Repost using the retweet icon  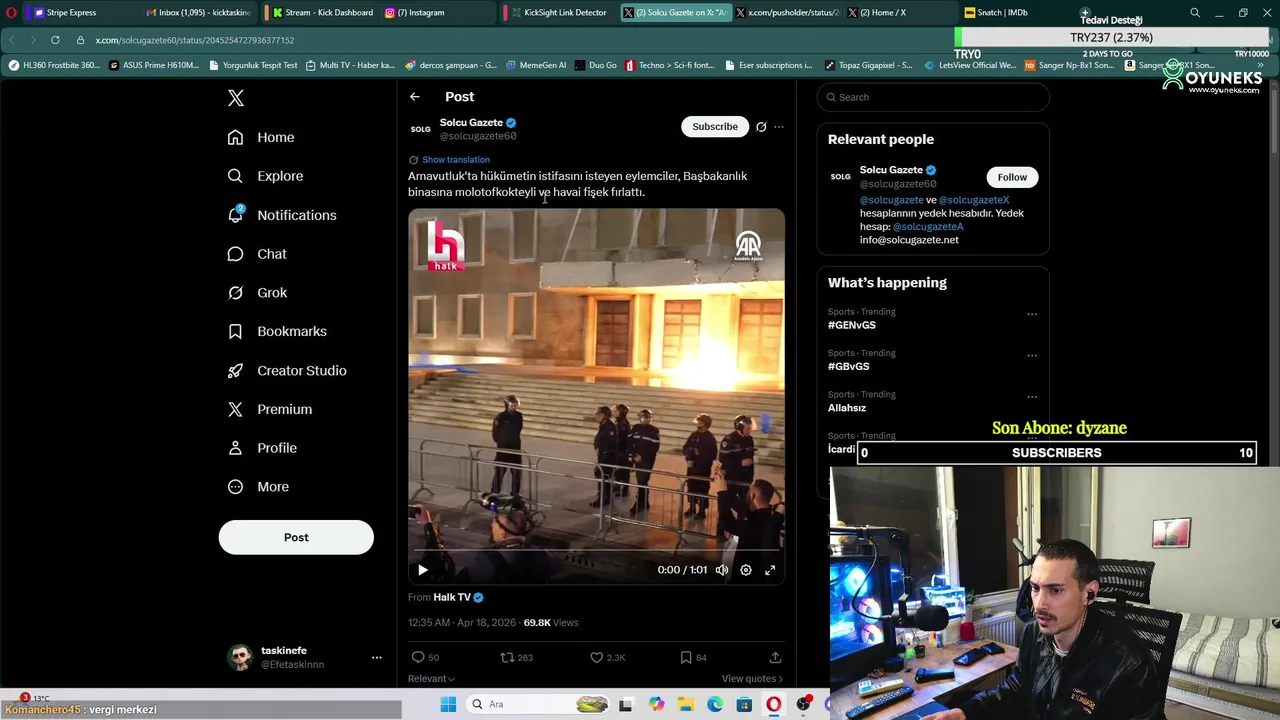[x=507, y=657]
